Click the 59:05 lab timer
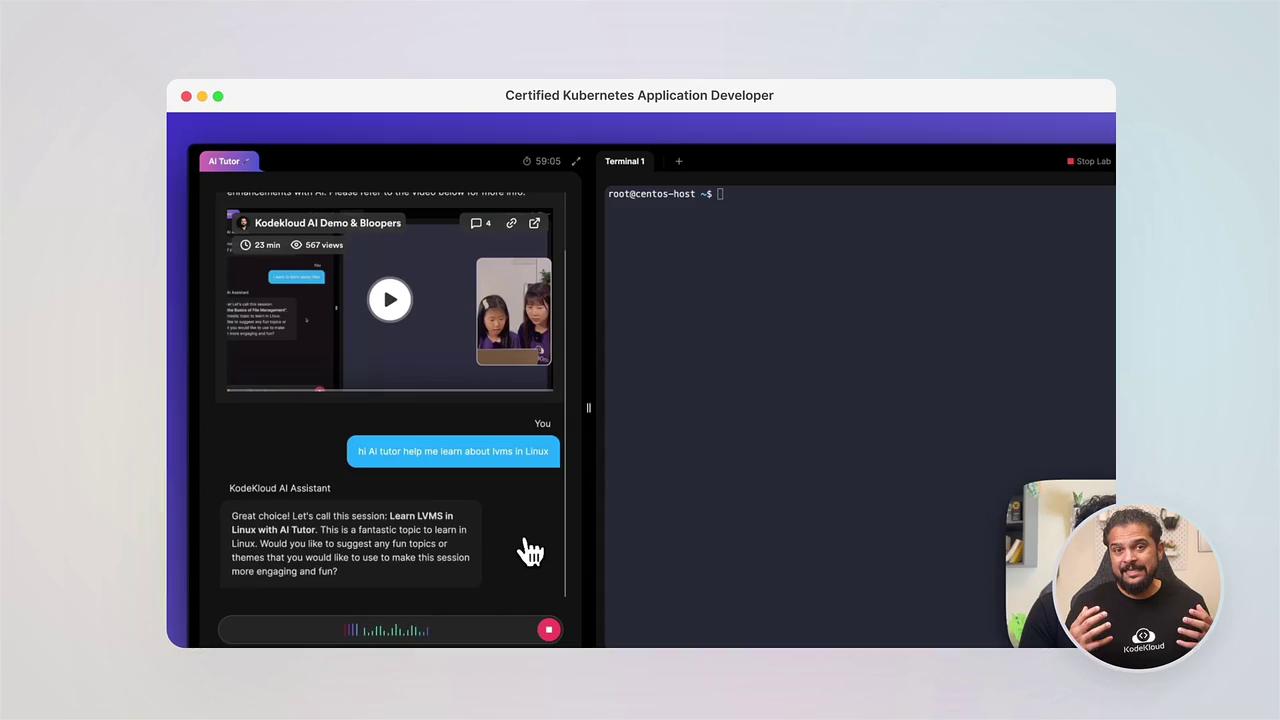The width and height of the screenshot is (1280, 720). 548,161
